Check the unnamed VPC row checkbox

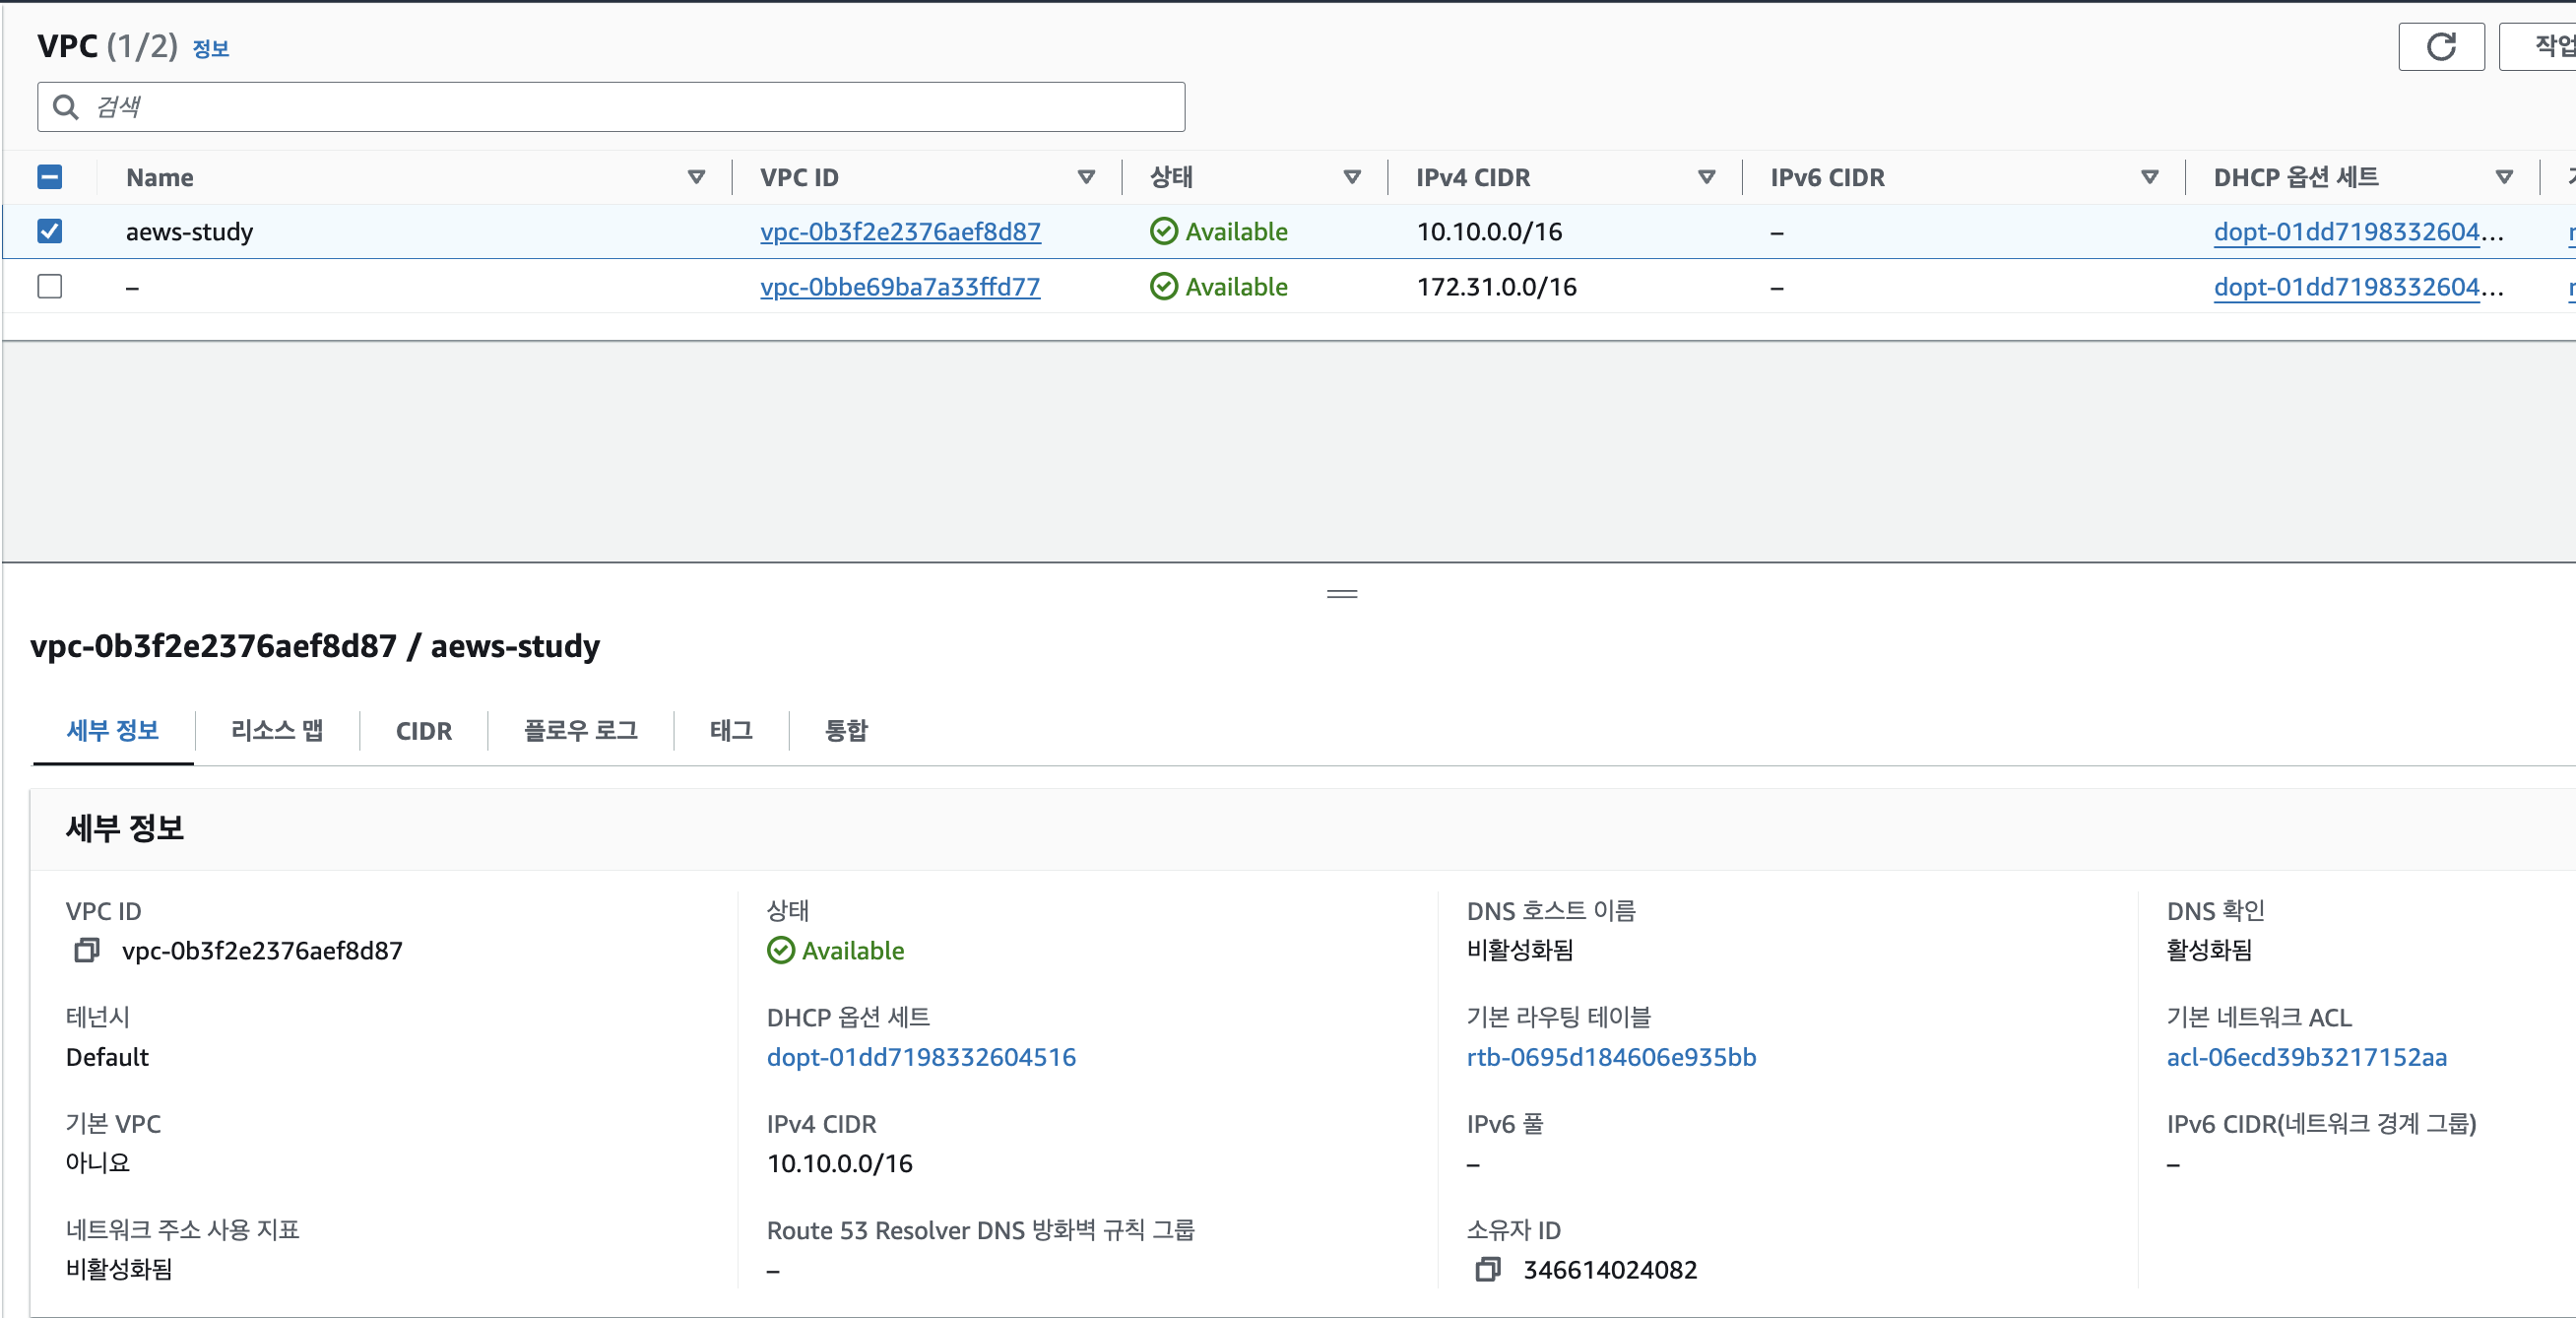coord(50,287)
